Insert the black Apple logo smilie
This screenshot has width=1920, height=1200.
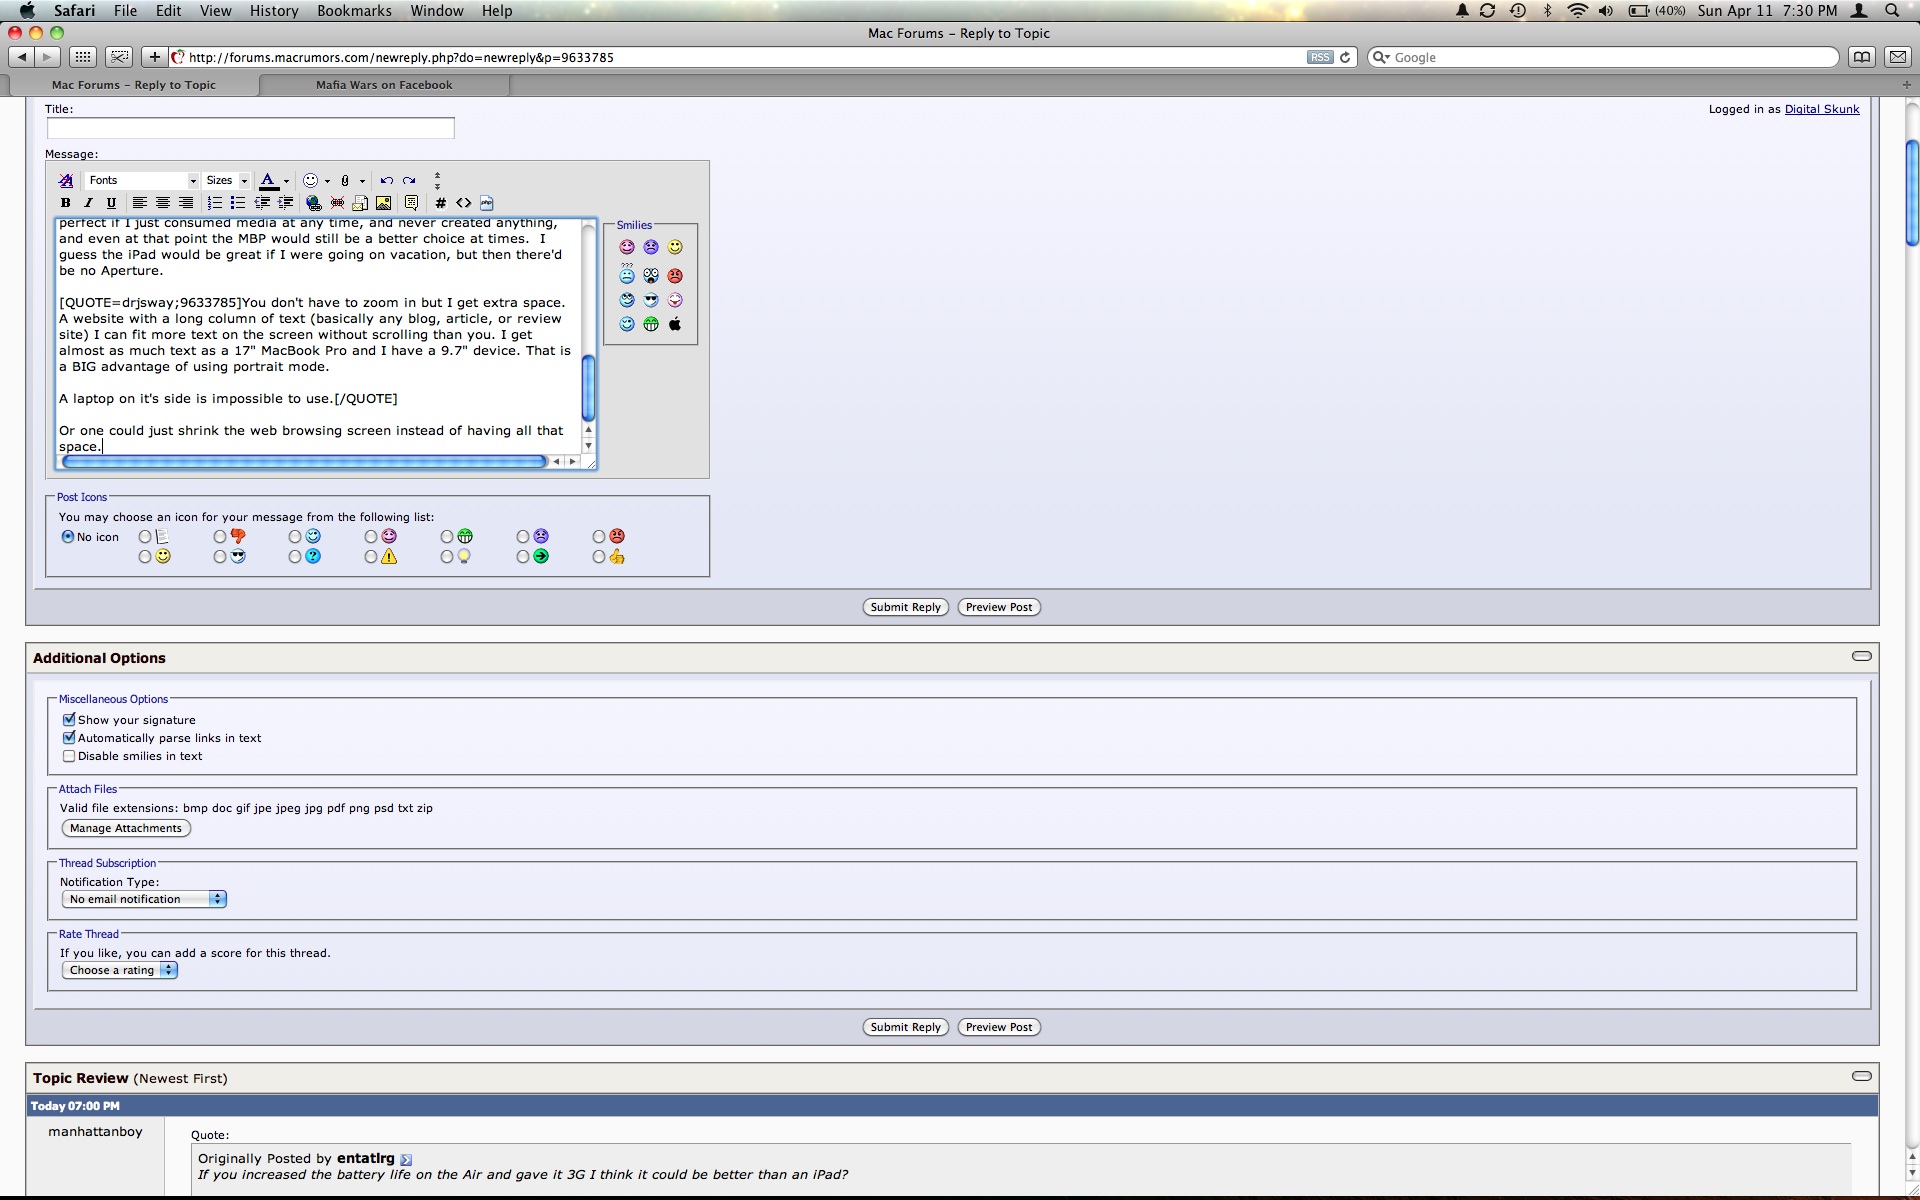pos(675,324)
